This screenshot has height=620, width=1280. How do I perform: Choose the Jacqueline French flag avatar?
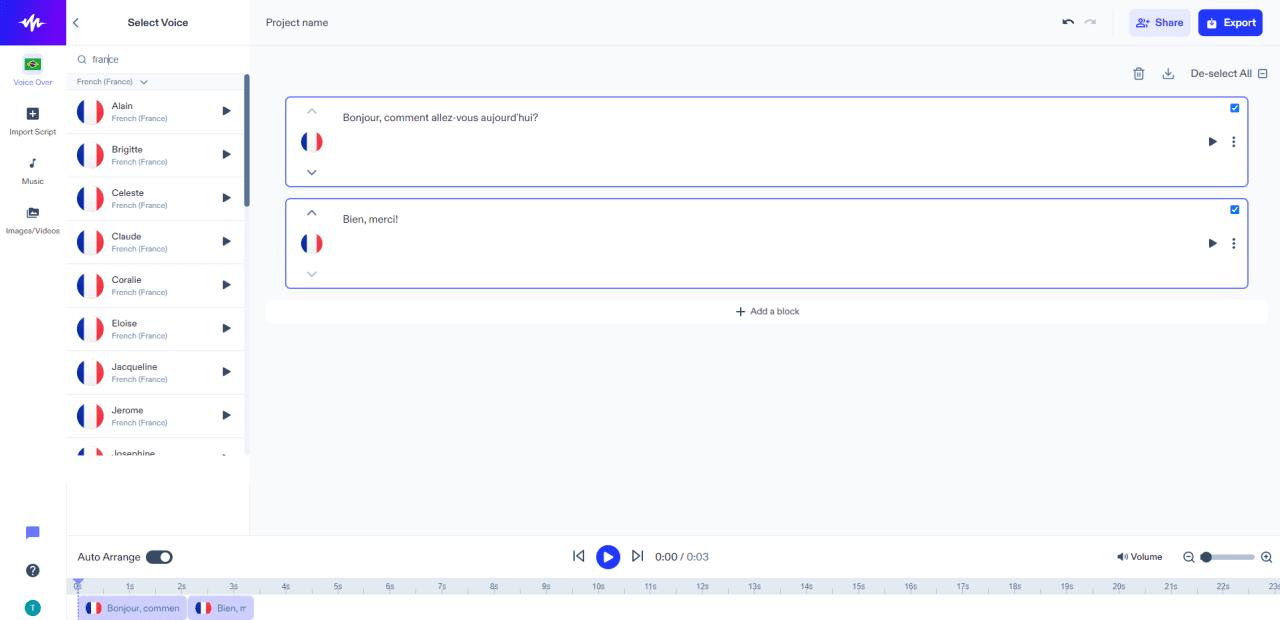pos(90,372)
